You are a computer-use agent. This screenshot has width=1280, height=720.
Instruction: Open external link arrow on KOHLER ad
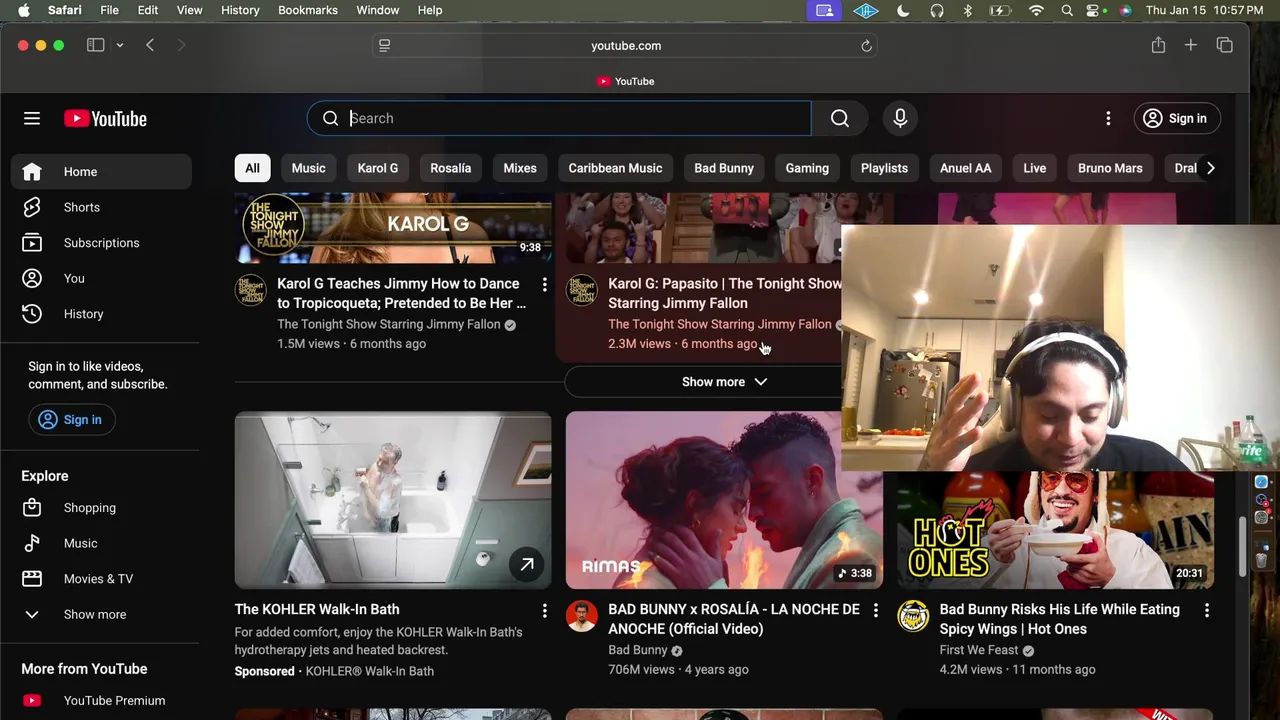click(x=527, y=564)
